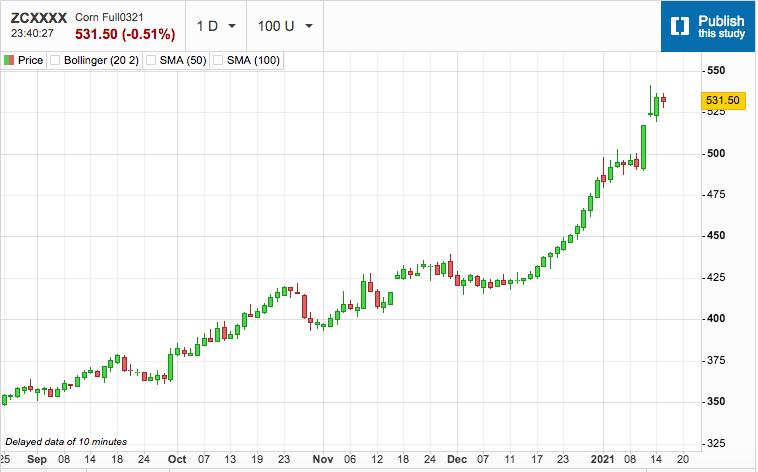Click the 325 price axis label
This screenshot has width=758, height=472.
tap(716, 443)
